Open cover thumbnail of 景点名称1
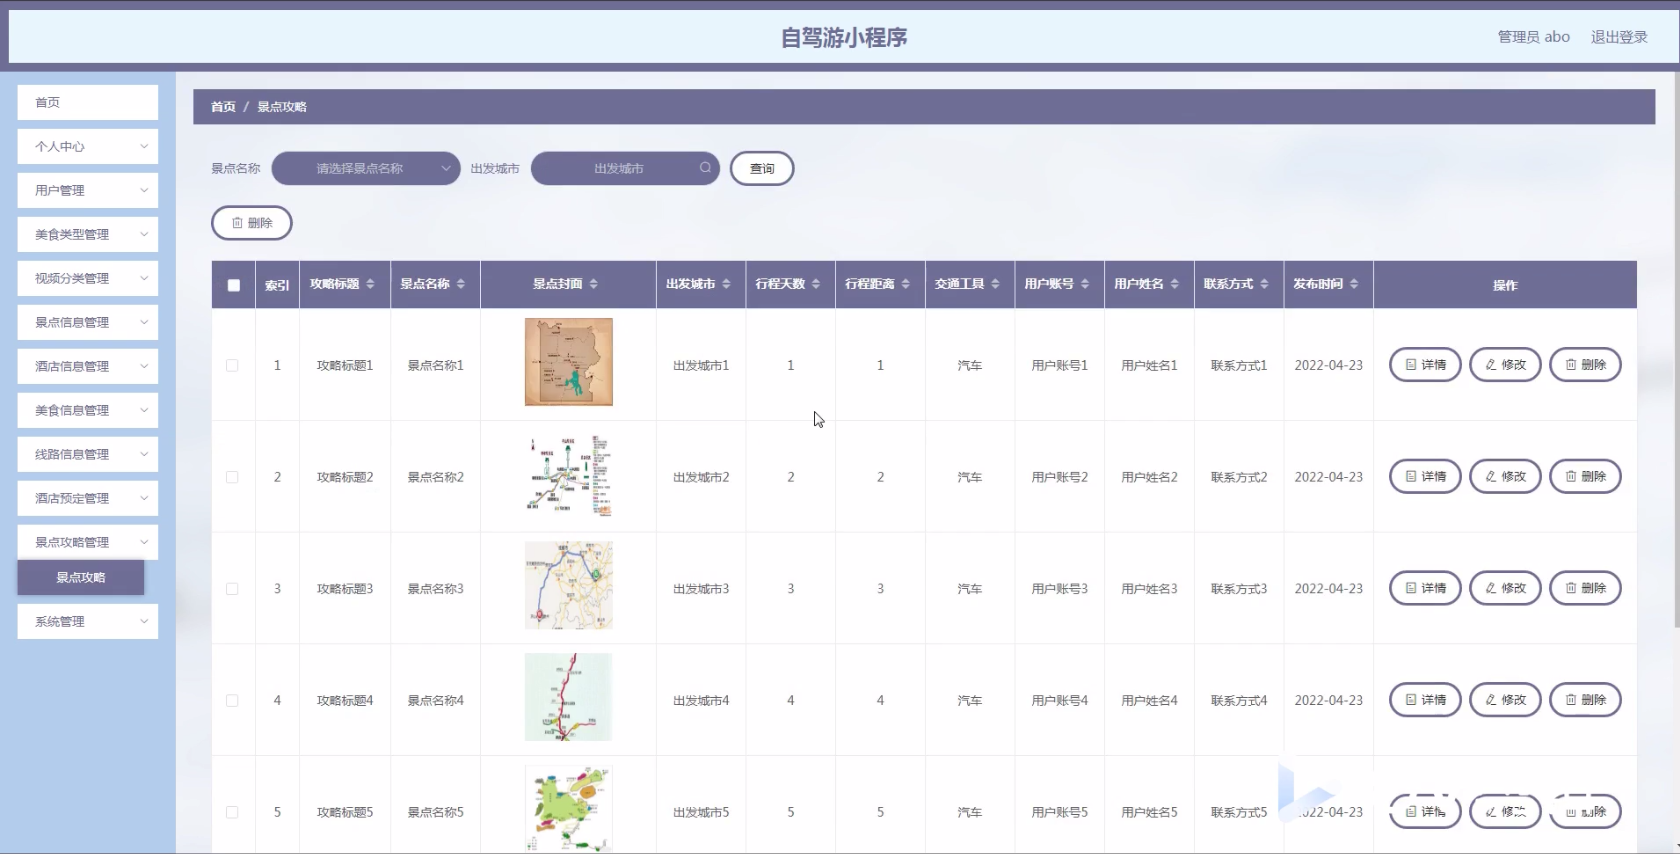This screenshot has width=1680, height=854. point(569,362)
